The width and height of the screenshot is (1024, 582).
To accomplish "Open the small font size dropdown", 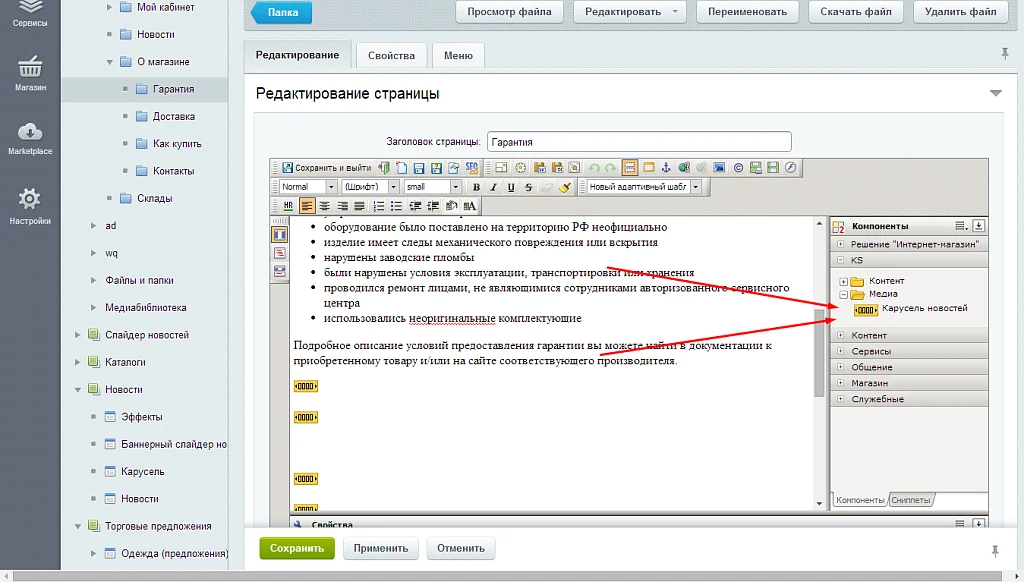I will tap(432, 187).
